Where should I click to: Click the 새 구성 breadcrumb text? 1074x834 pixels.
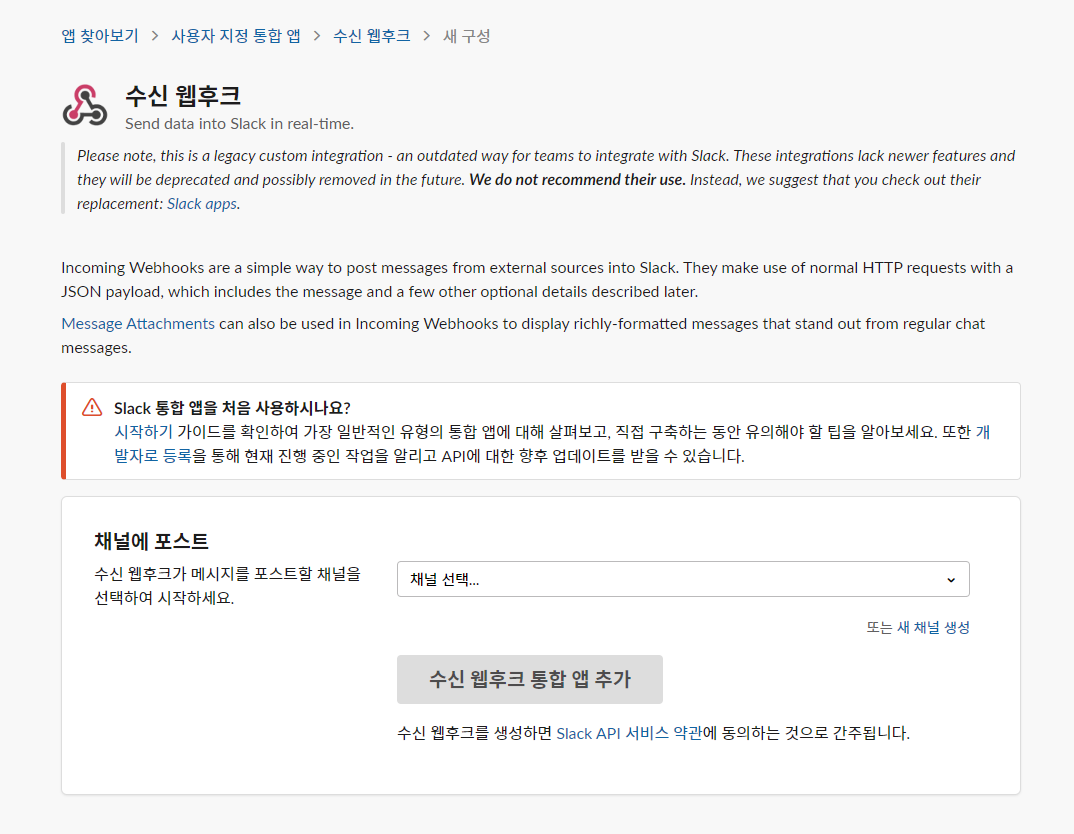[x=466, y=36]
